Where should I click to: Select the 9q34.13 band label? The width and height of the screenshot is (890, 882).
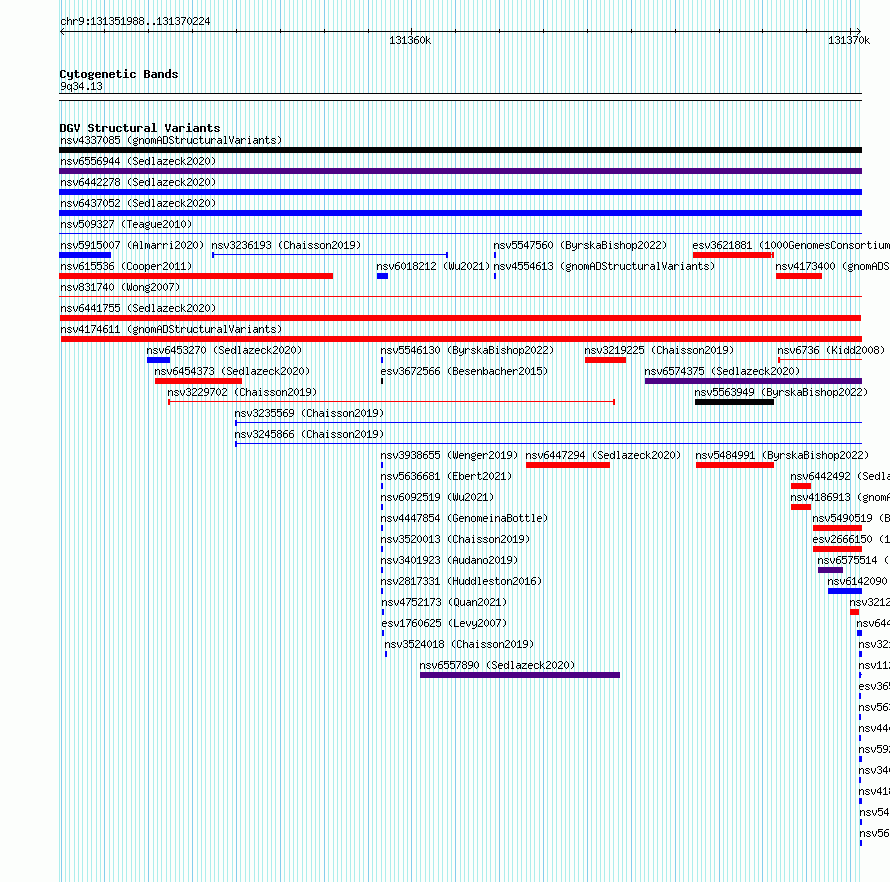click(x=82, y=86)
